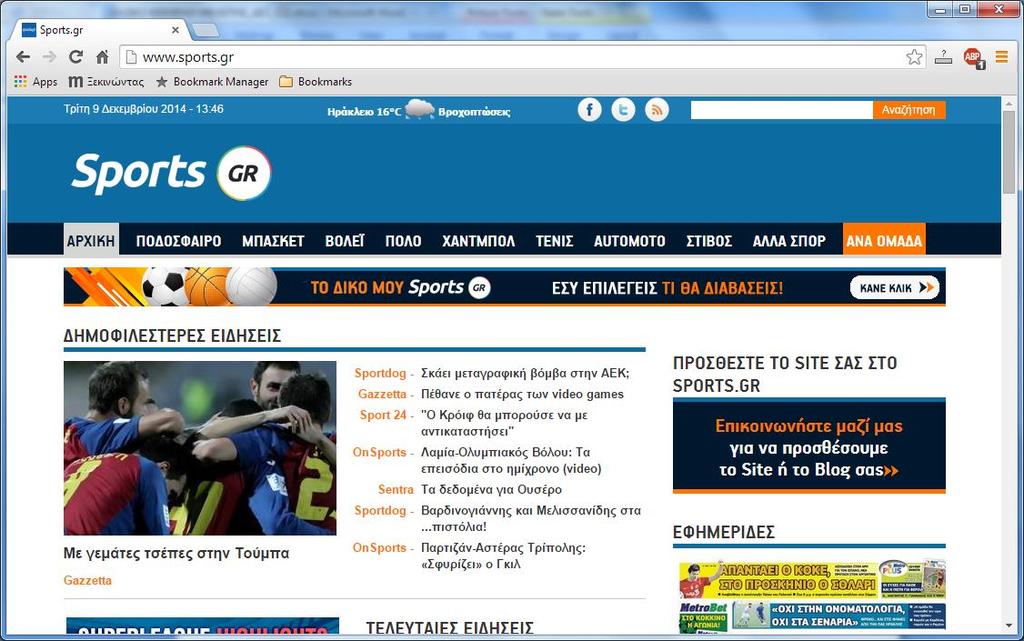Open the orange ΑΝΑ ΟΜΑΔΑ menu item
Viewport: 1024px width, 641px height.
[884, 239]
